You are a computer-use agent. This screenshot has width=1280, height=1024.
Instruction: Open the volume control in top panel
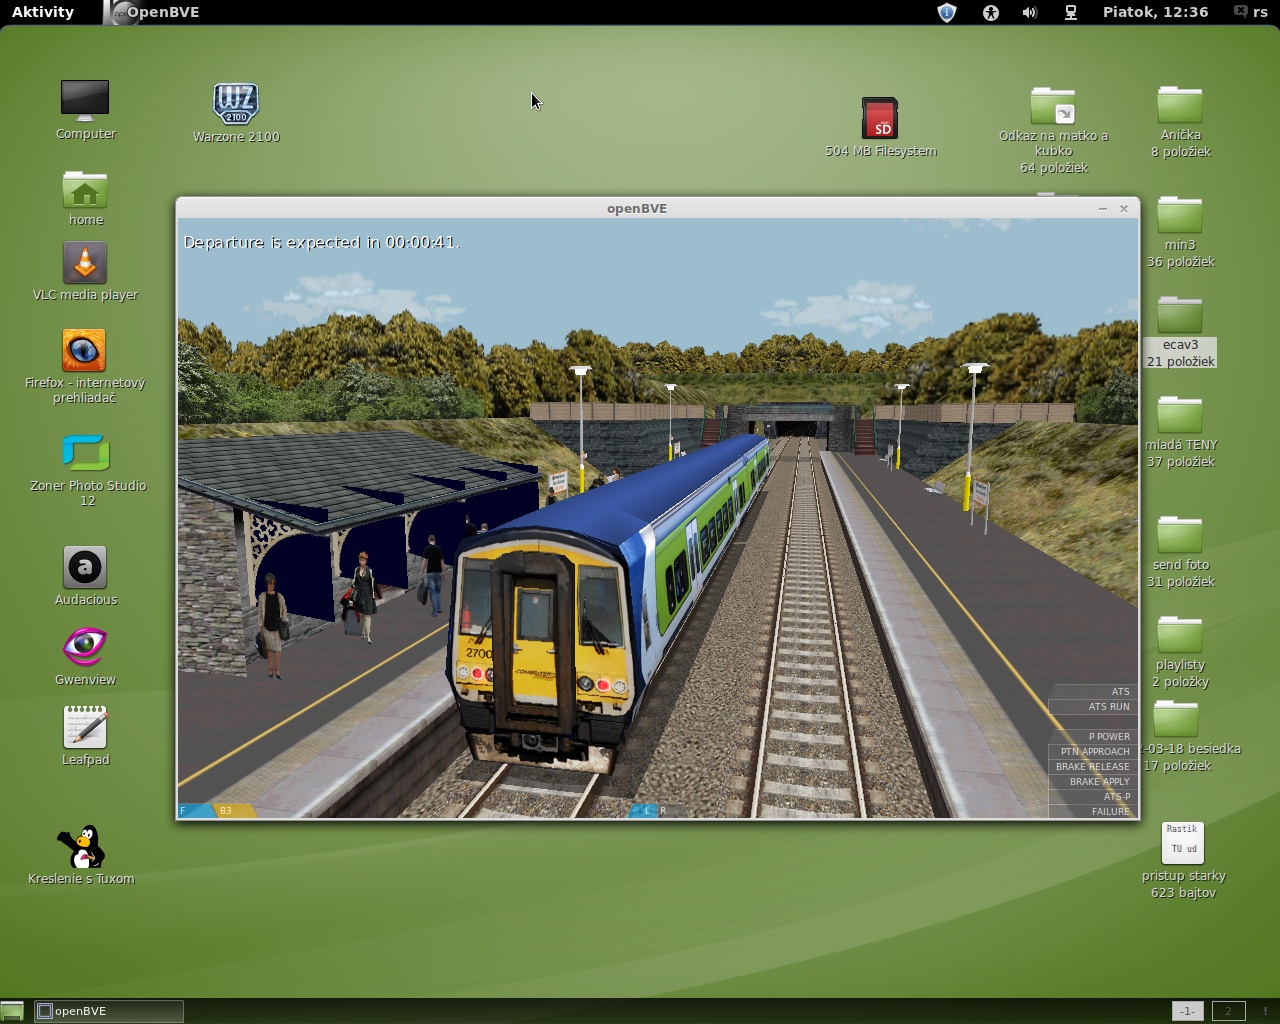click(x=1030, y=12)
